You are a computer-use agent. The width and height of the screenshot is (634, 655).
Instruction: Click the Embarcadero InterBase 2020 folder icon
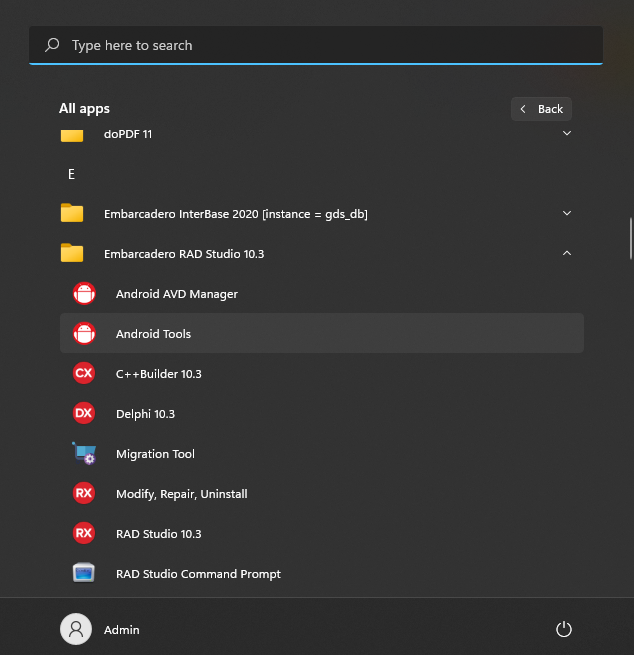point(72,213)
